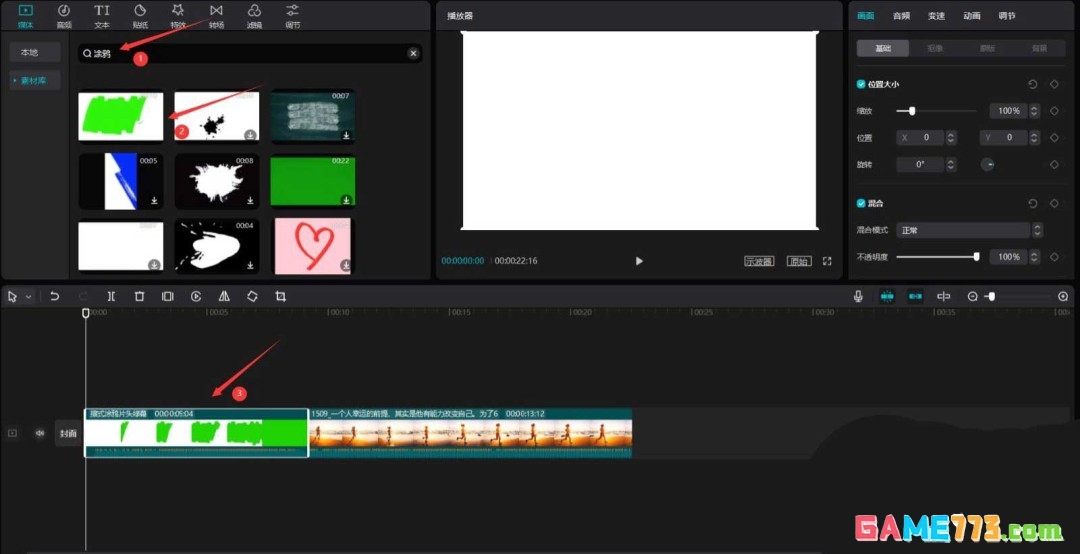Mute the main track audio
Screen dimensions: 1080x554
point(40,433)
